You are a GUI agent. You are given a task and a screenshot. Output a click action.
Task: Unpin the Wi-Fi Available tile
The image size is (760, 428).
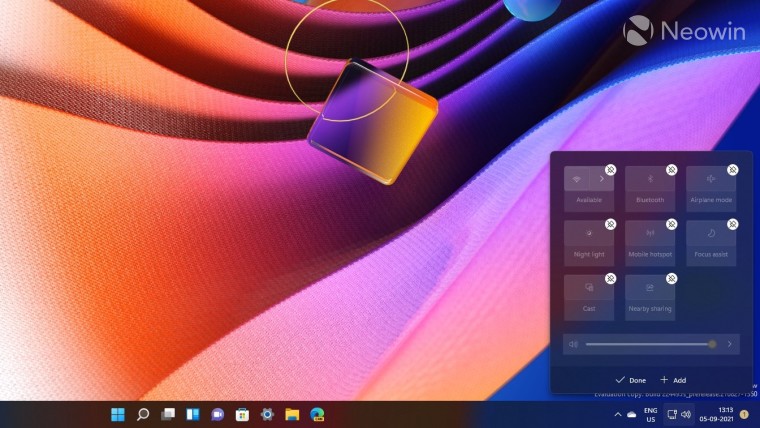click(x=610, y=170)
